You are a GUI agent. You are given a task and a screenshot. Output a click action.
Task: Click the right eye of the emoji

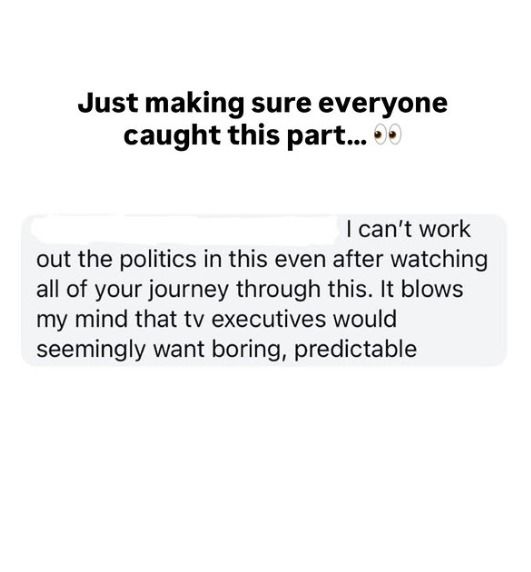point(394,135)
